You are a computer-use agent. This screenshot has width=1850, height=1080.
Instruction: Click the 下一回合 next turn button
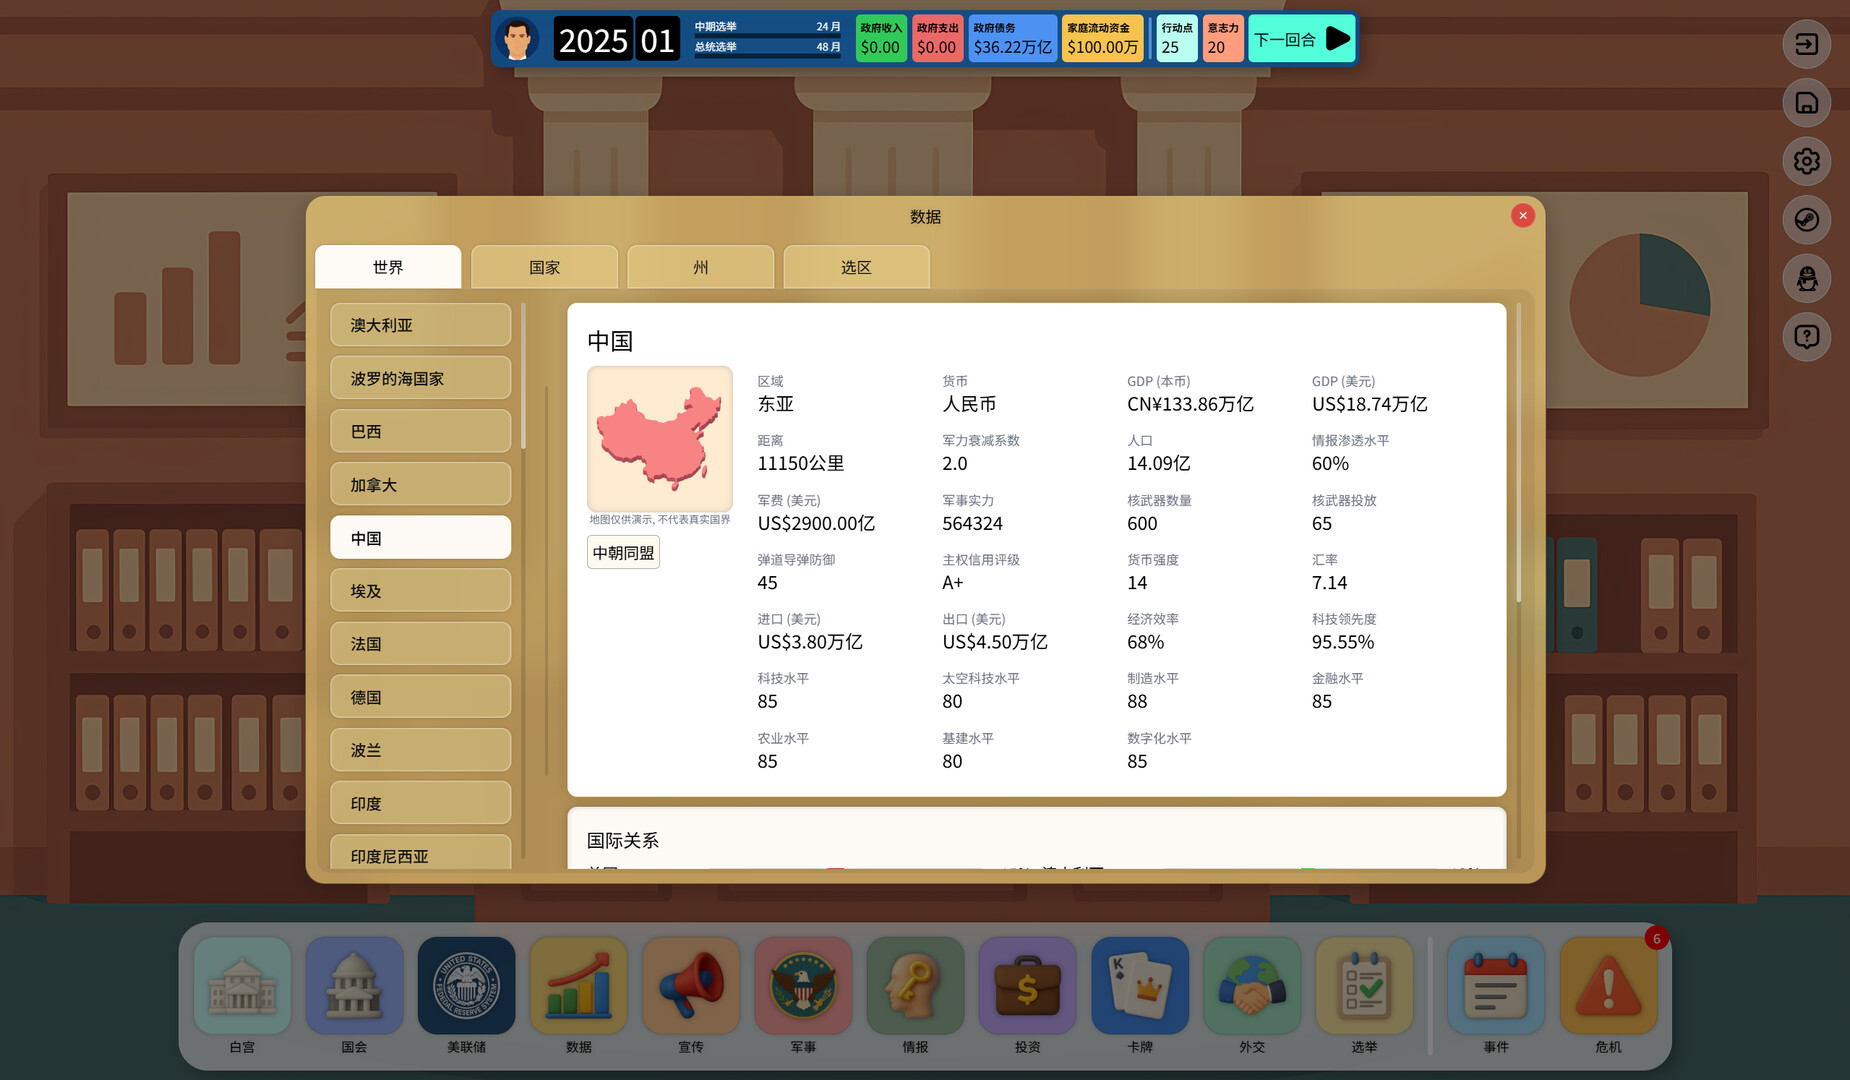click(x=1301, y=39)
